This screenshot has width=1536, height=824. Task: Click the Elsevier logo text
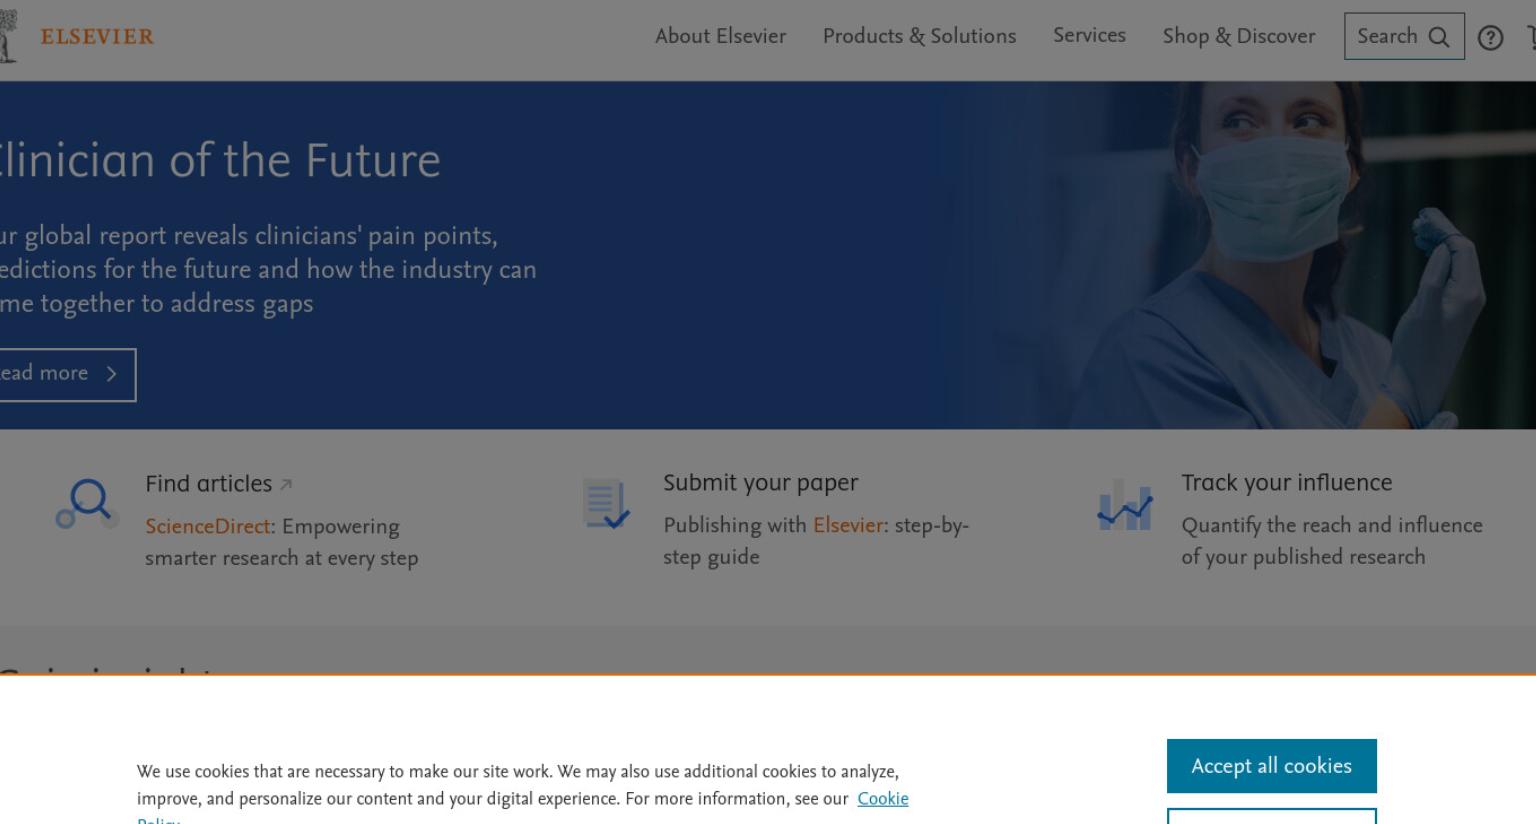point(97,37)
